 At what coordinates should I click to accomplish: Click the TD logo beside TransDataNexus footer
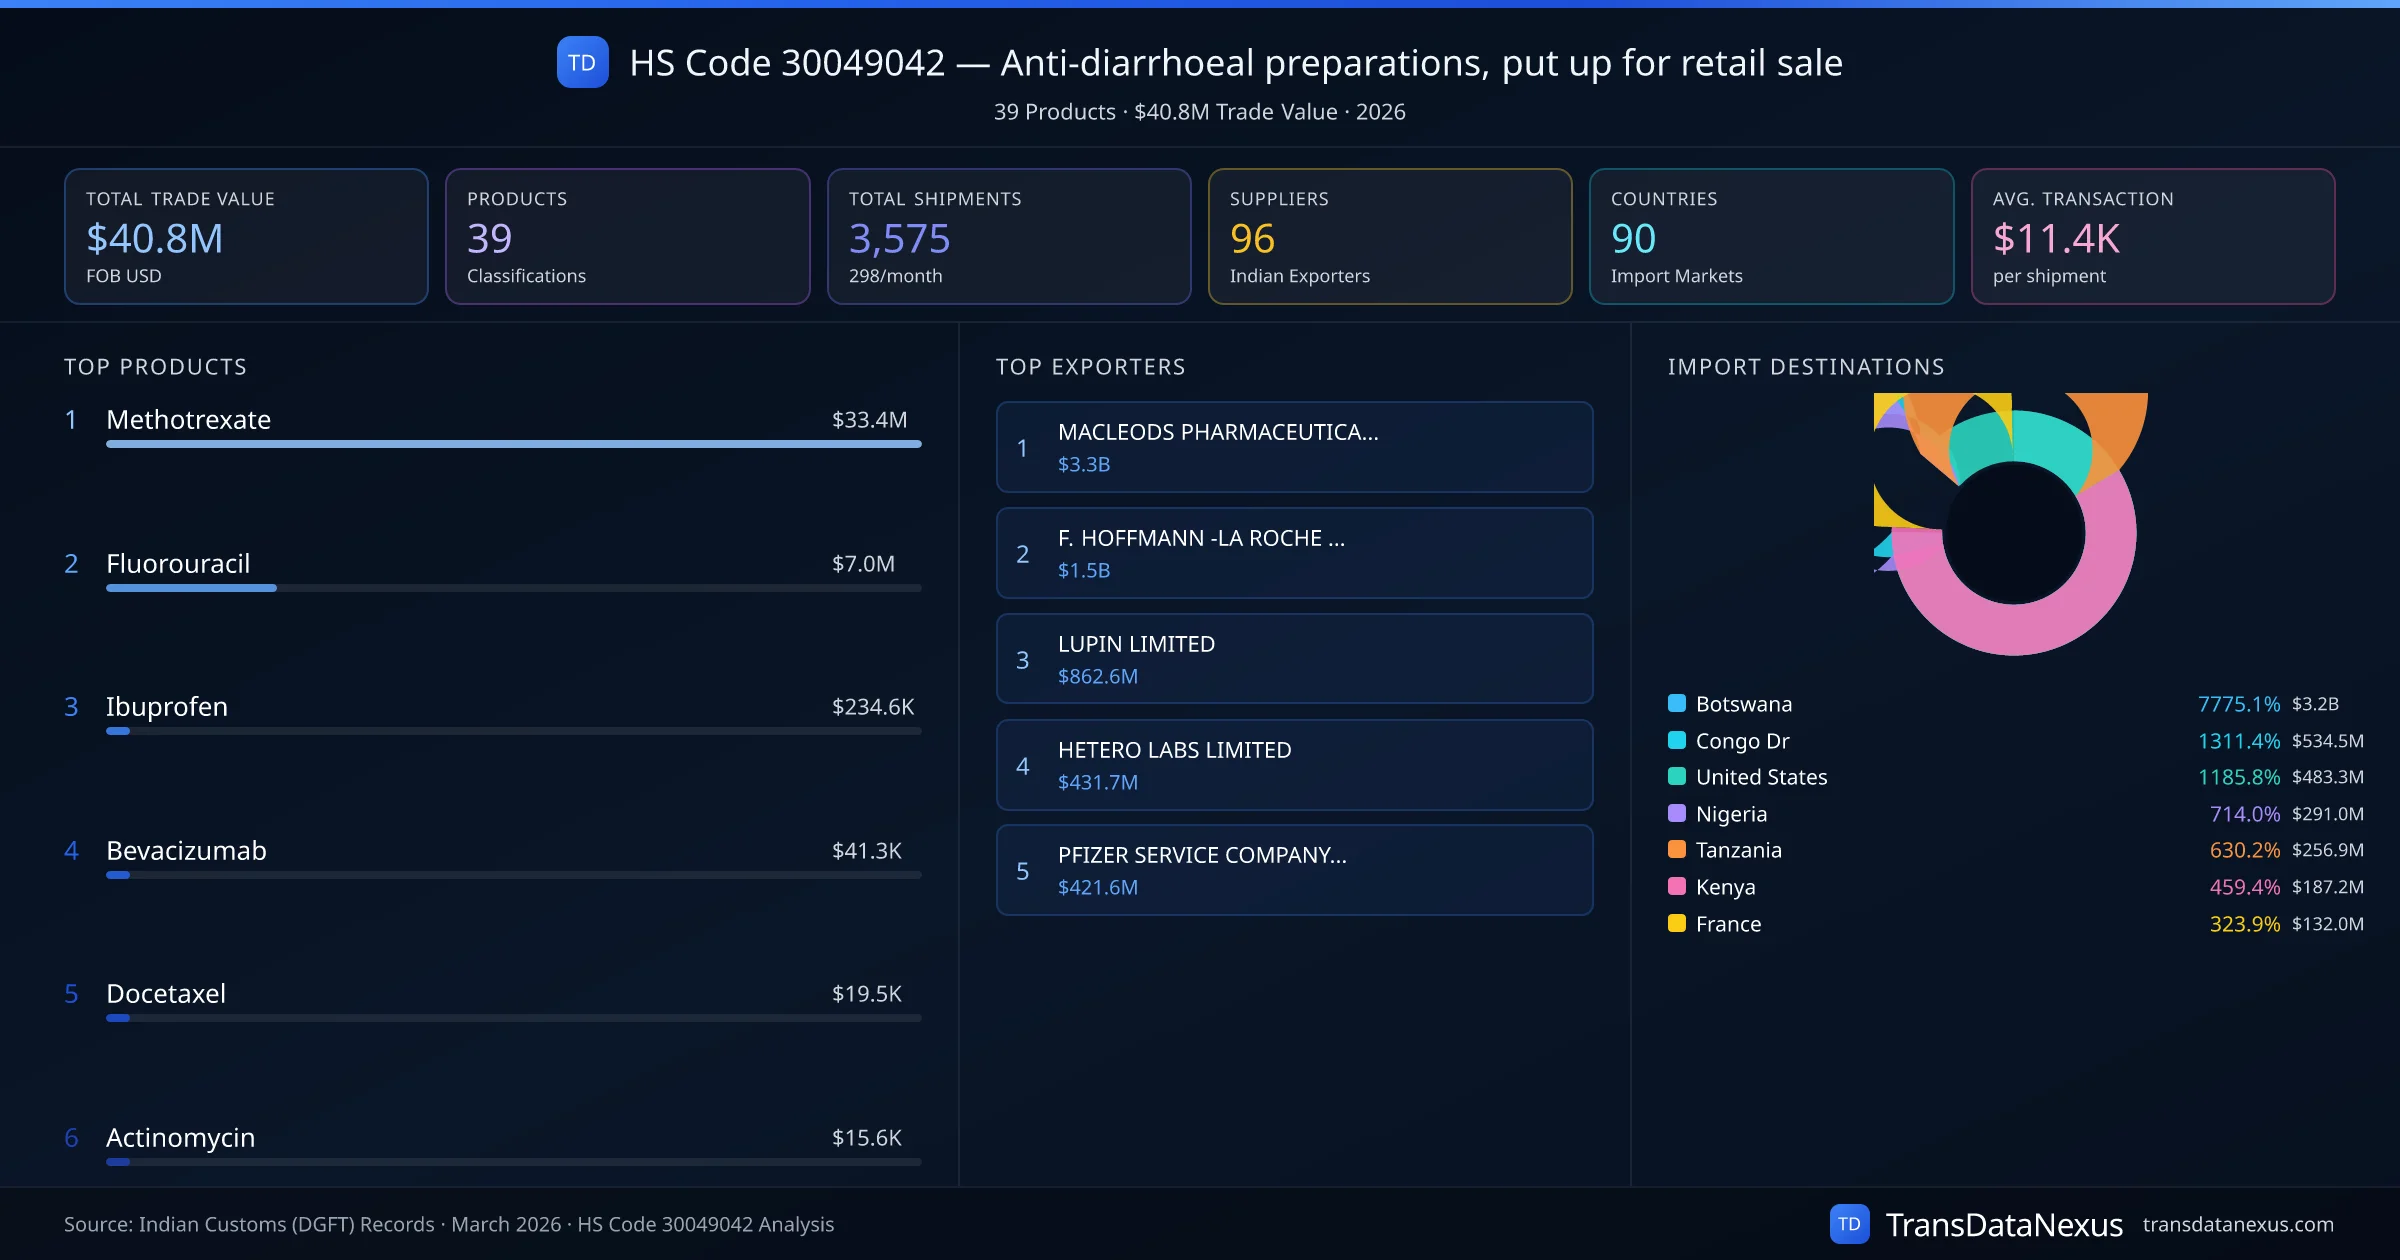1849,1224
